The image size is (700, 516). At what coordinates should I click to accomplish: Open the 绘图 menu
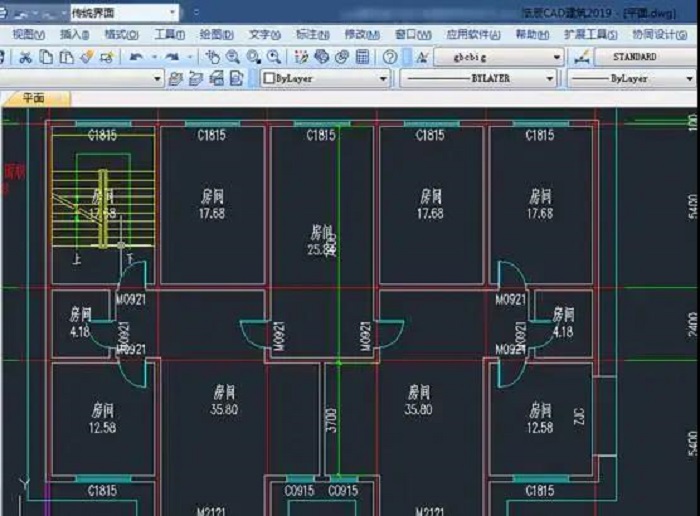point(215,34)
